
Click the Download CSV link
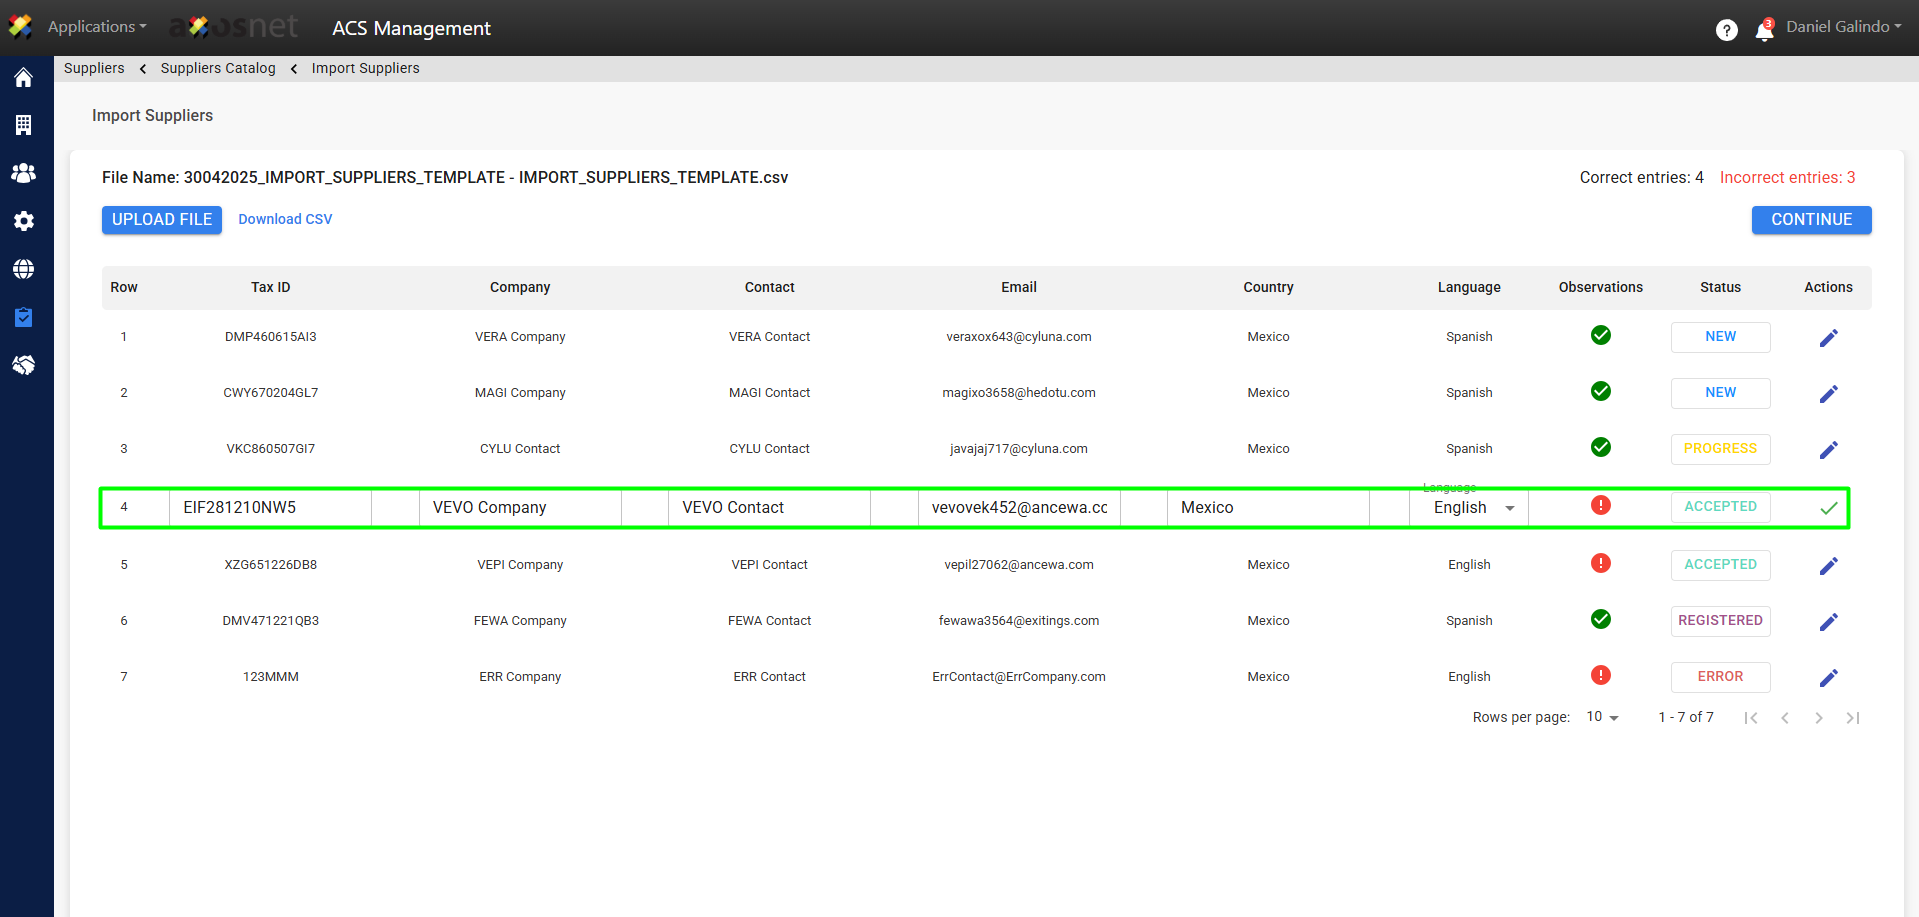[x=285, y=219]
